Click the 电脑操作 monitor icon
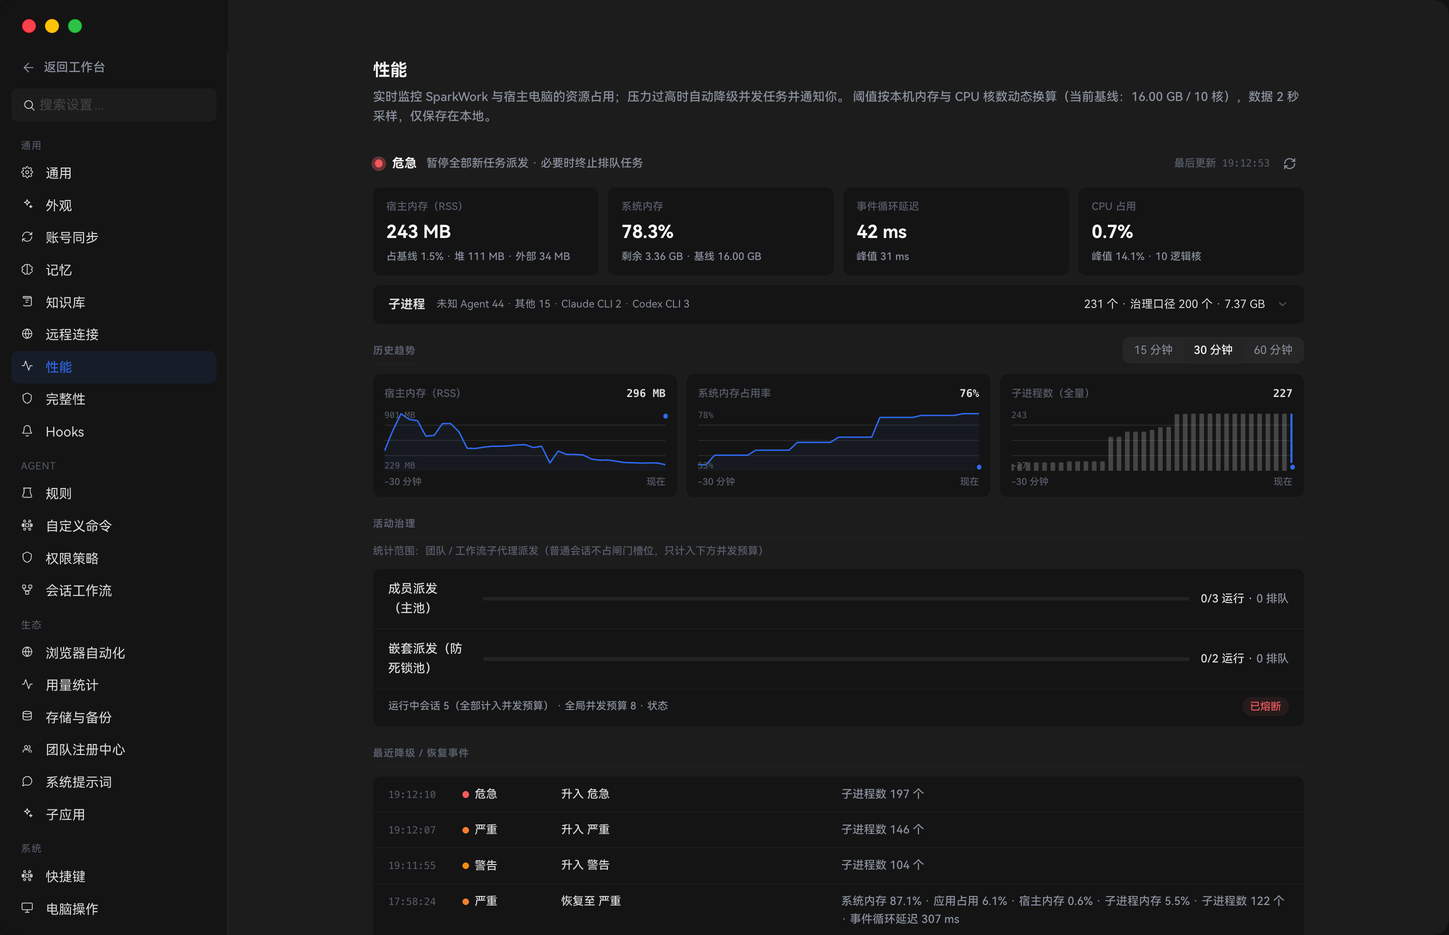 (x=27, y=908)
